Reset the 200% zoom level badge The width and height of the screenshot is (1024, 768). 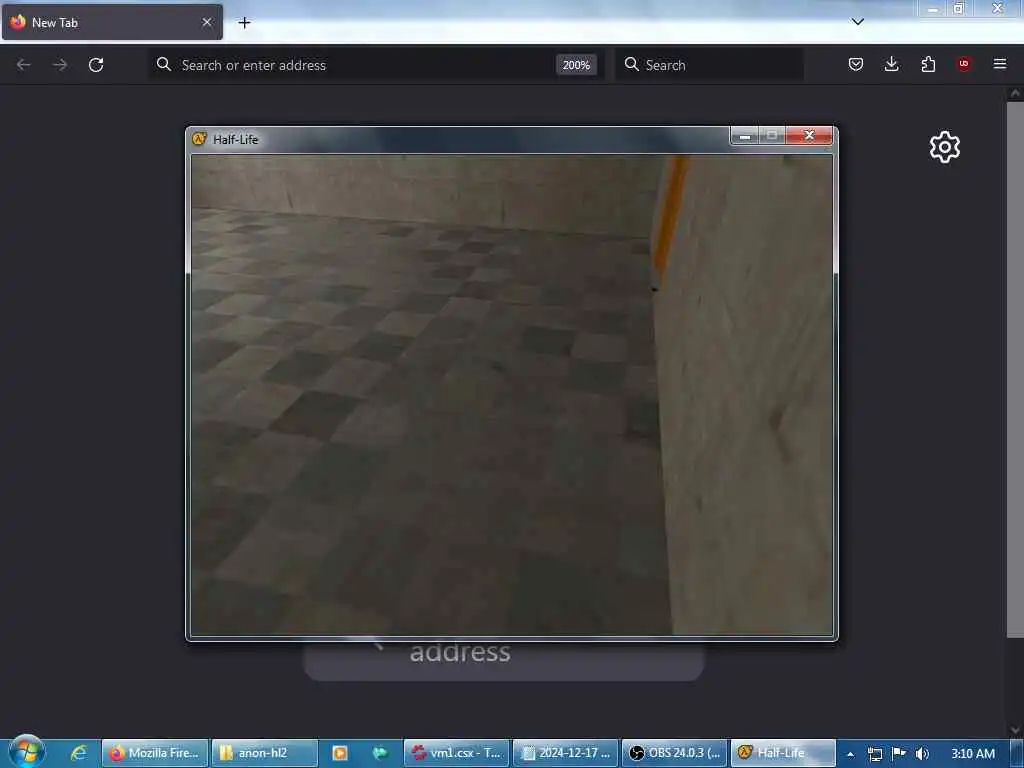(576, 65)
